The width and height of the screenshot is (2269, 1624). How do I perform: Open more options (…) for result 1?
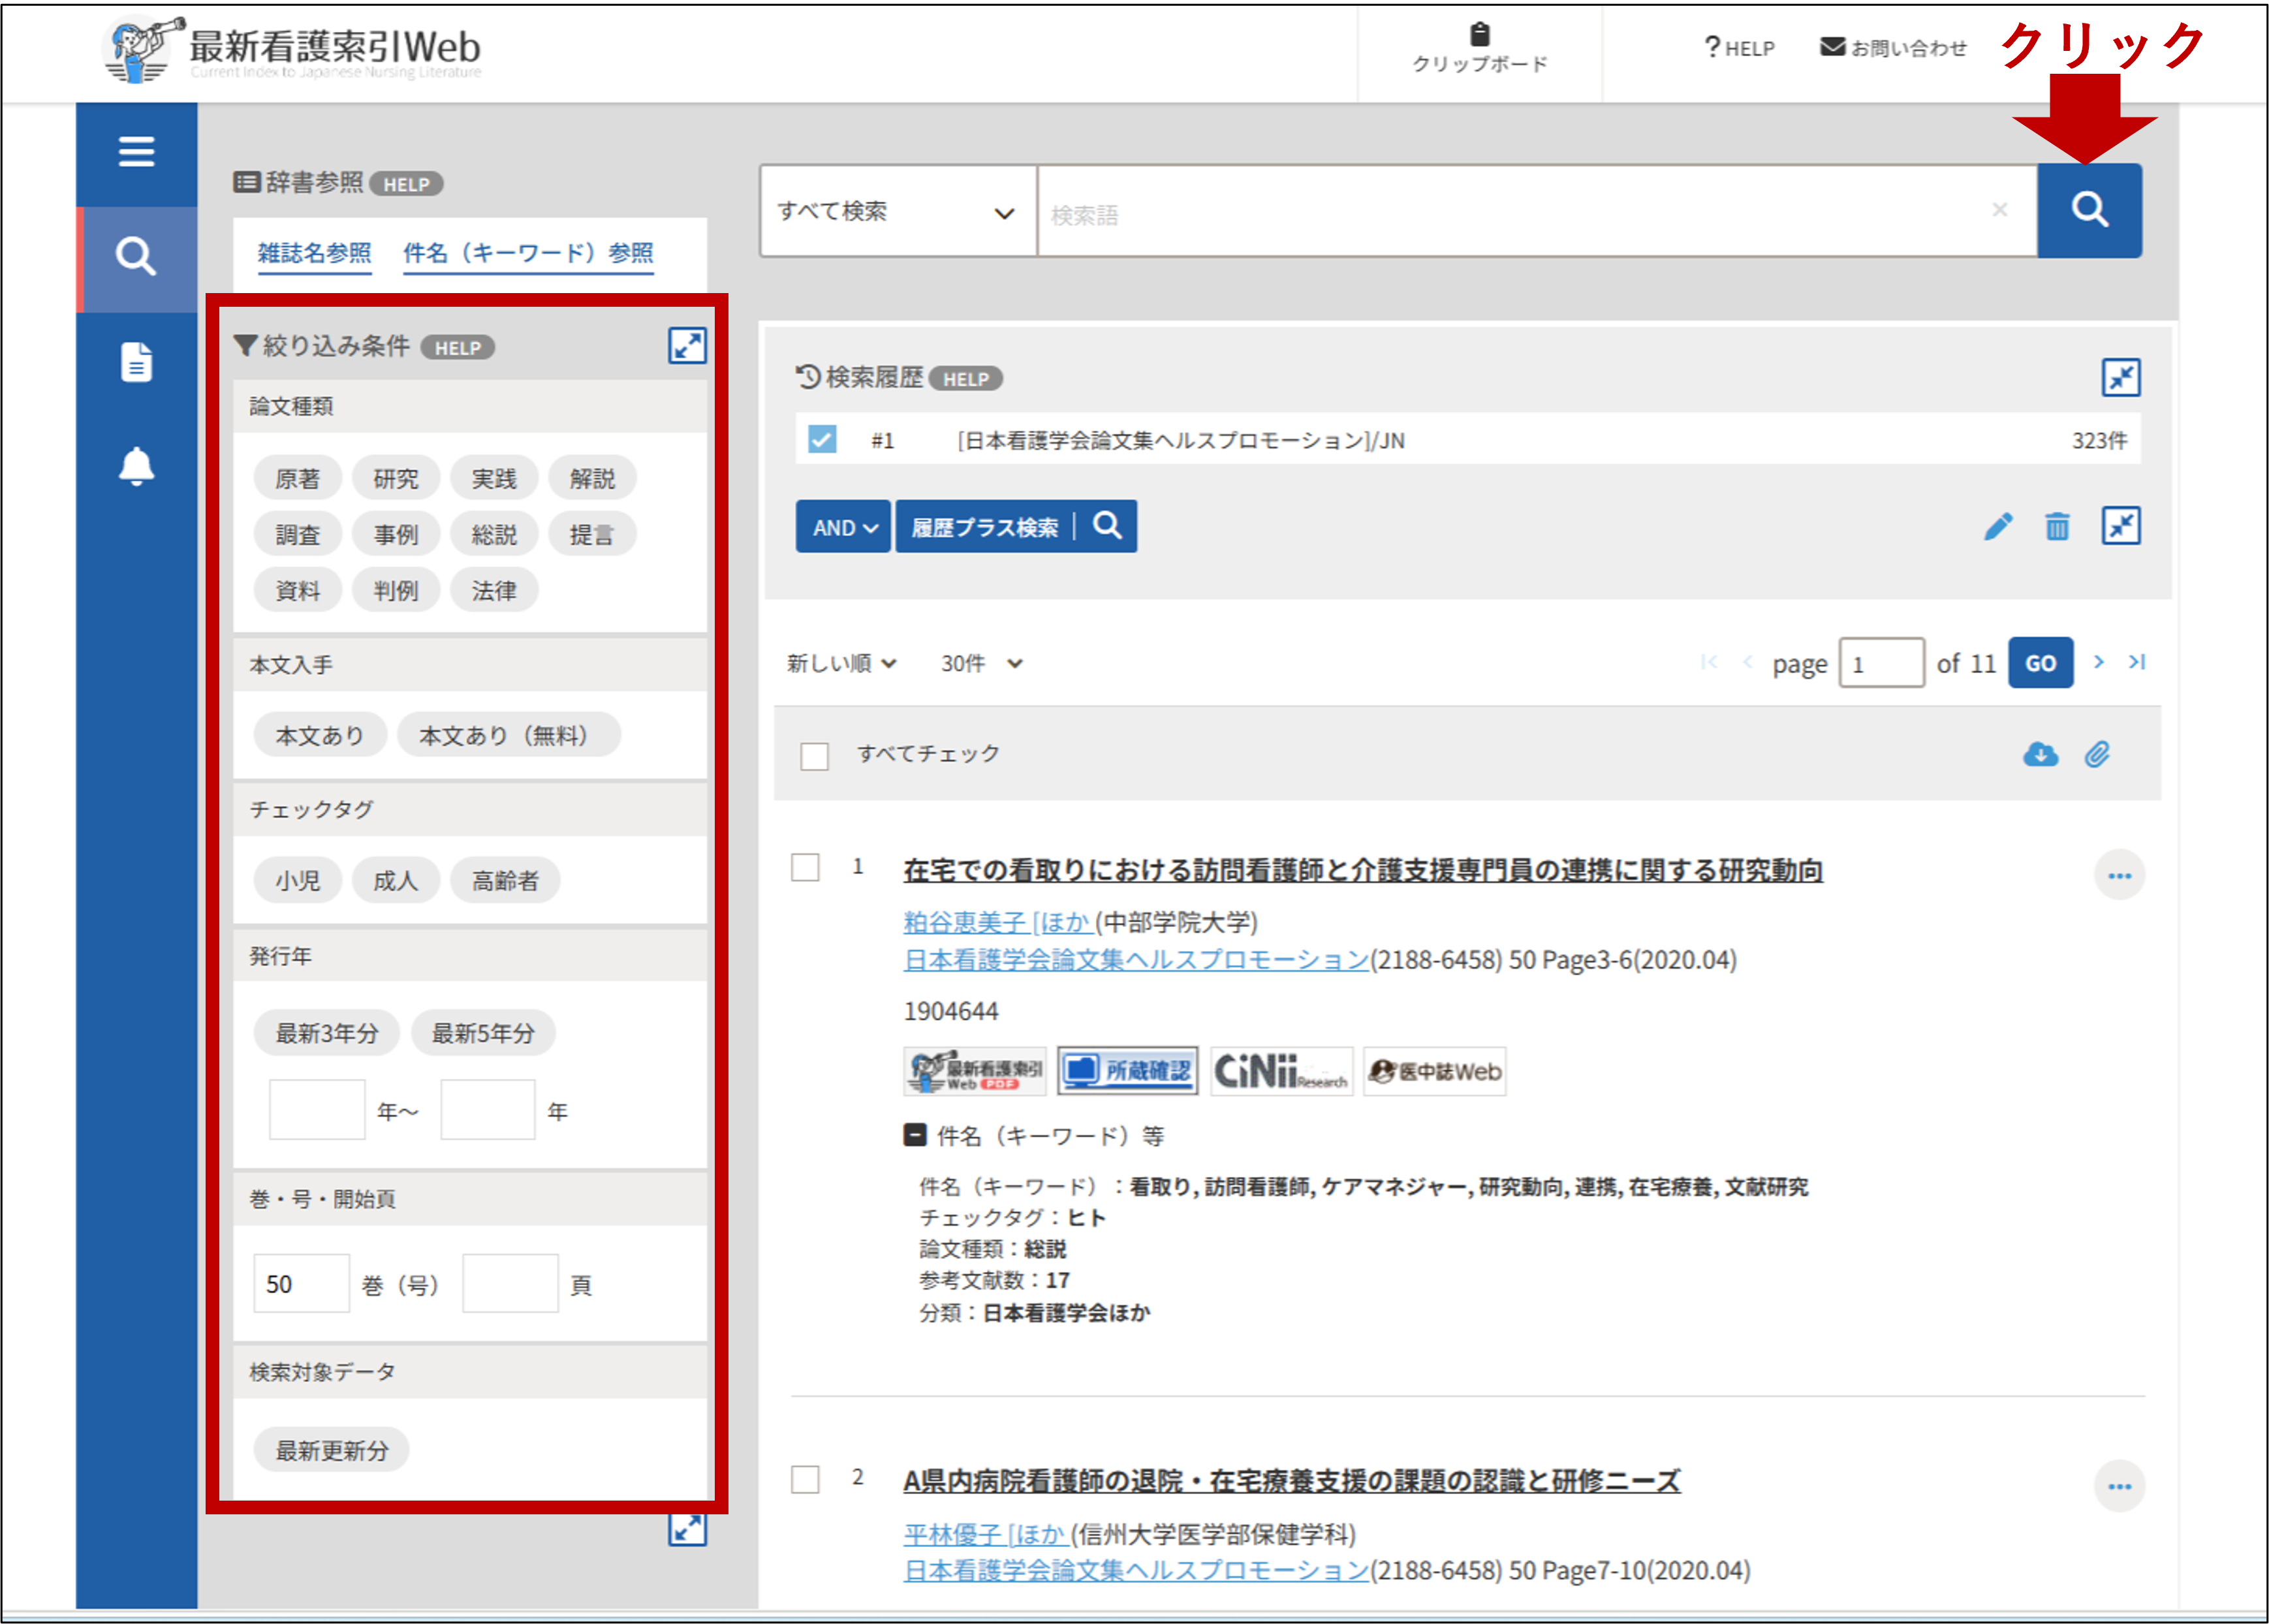[x=2119, y=876]
